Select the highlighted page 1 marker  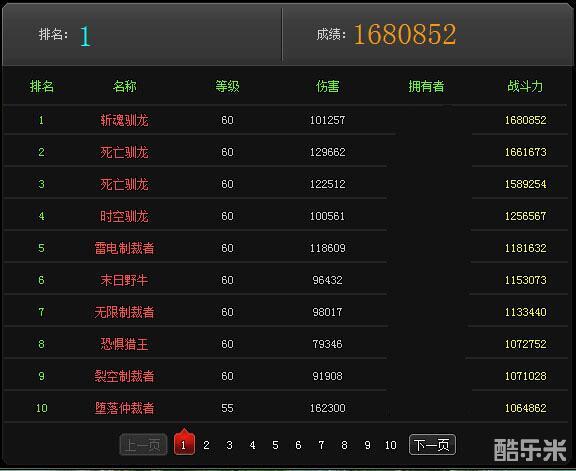click(x=184, y=445)
